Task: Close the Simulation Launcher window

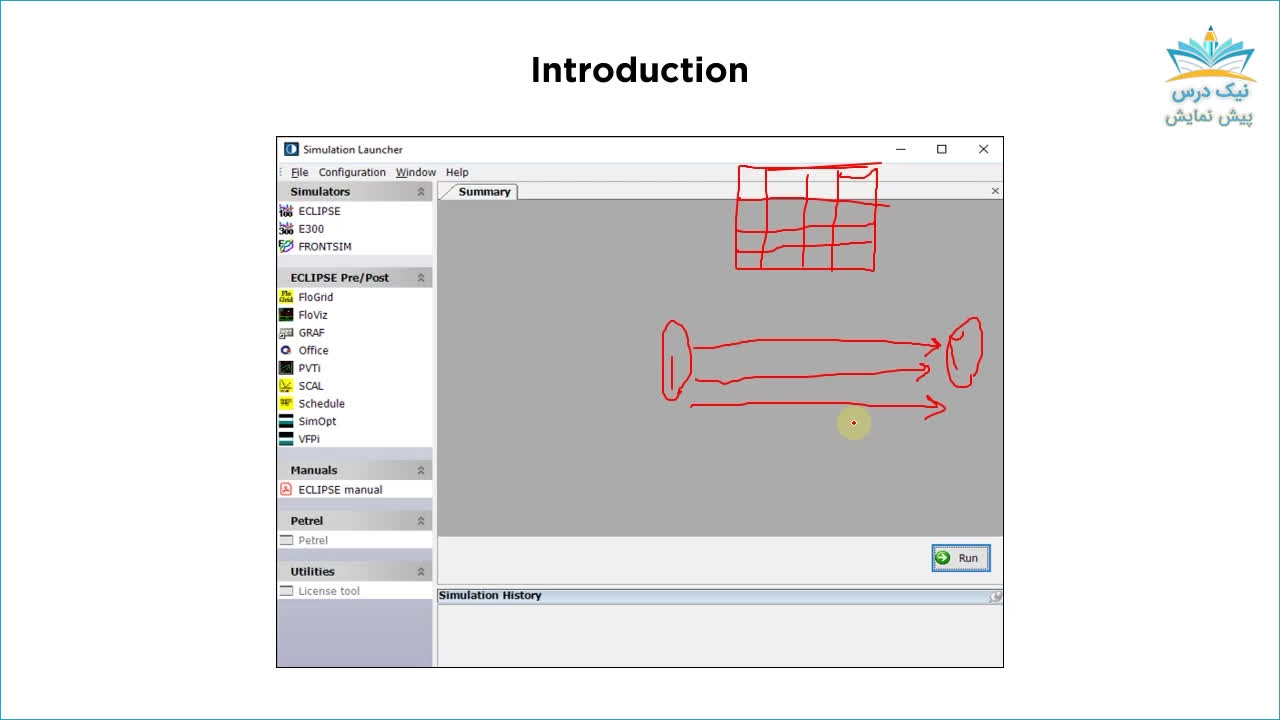Action: [x=983, y=149]
